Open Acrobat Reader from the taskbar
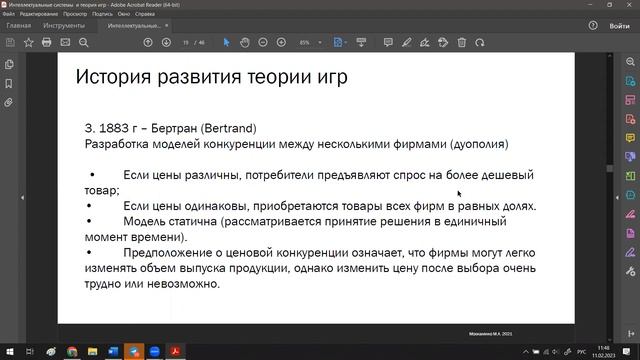The width and height of the screenshot is (640, 360). tap(176, 352)
